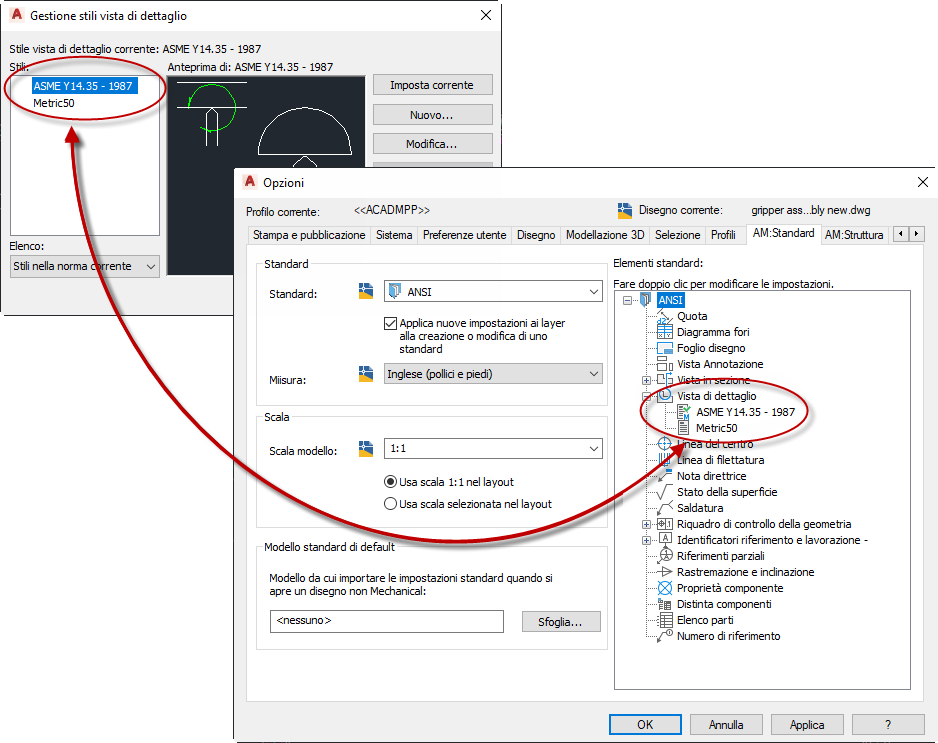Click Annulla to cancel options
Viewport: 938px width, 743px height.
(x=726, y=724)
